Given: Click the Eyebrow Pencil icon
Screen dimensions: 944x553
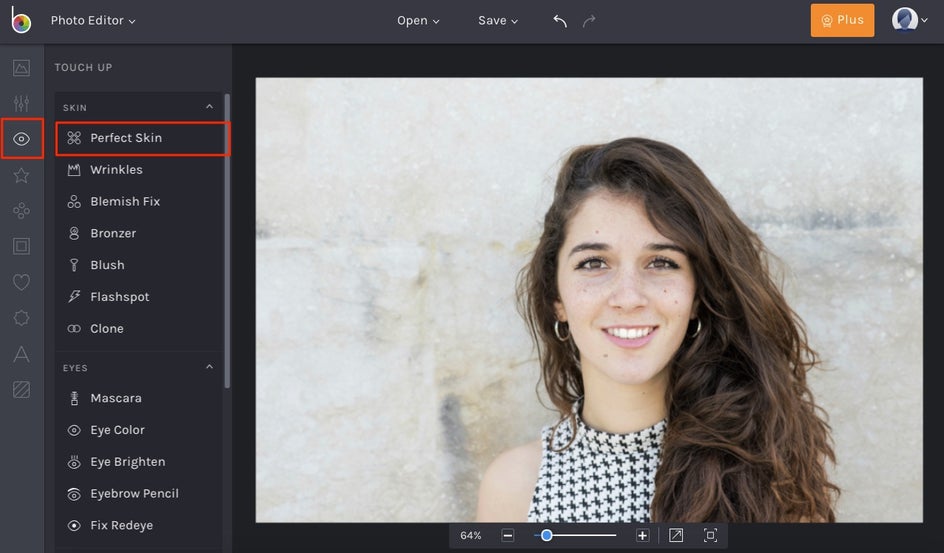Looking at the screenshot, I should tap(74, 494).
